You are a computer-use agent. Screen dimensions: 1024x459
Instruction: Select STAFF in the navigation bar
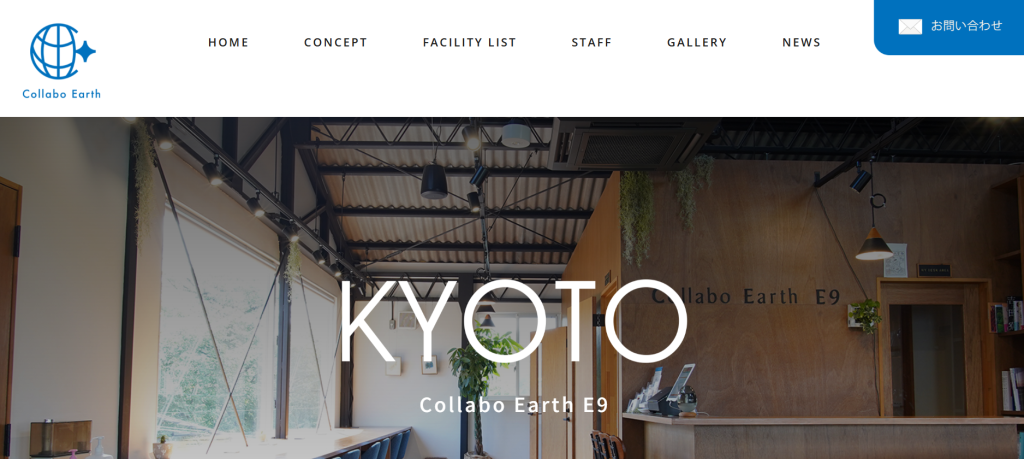(592, 42)
